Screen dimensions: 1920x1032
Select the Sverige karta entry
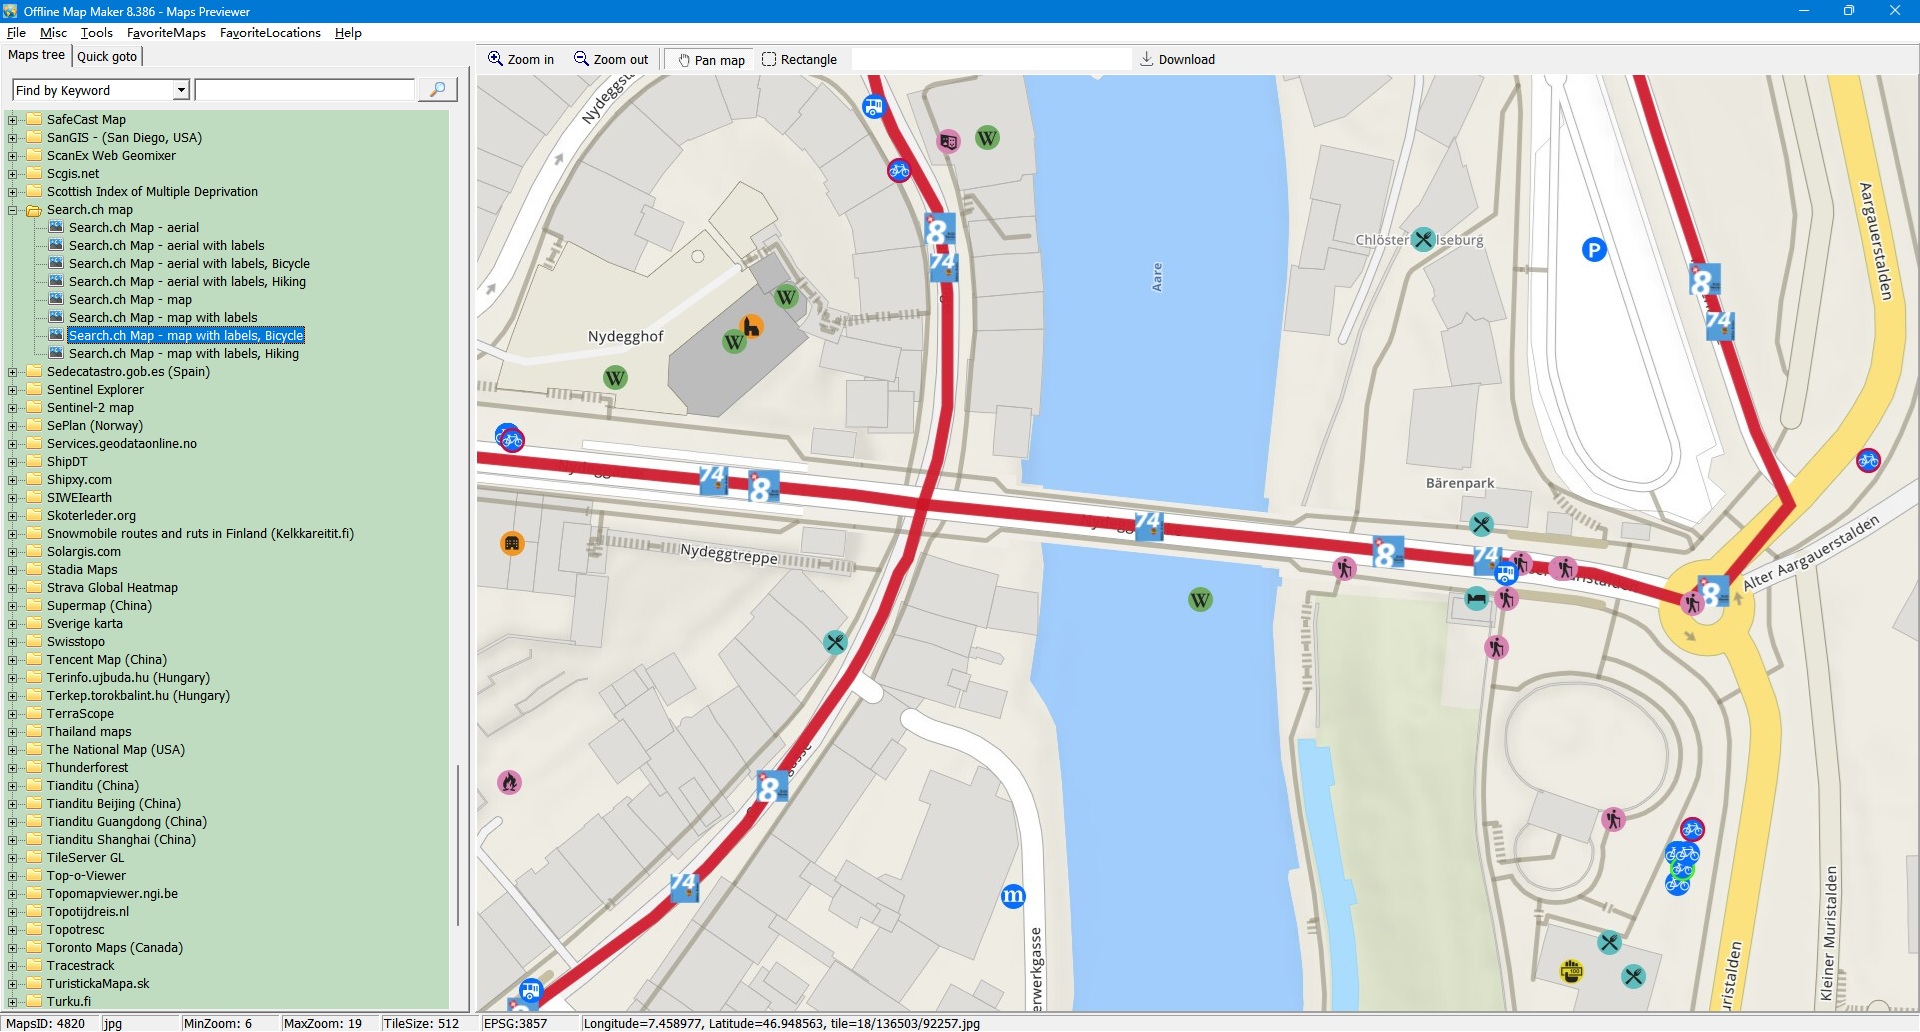pyautogui.click(x=85, y=624)
